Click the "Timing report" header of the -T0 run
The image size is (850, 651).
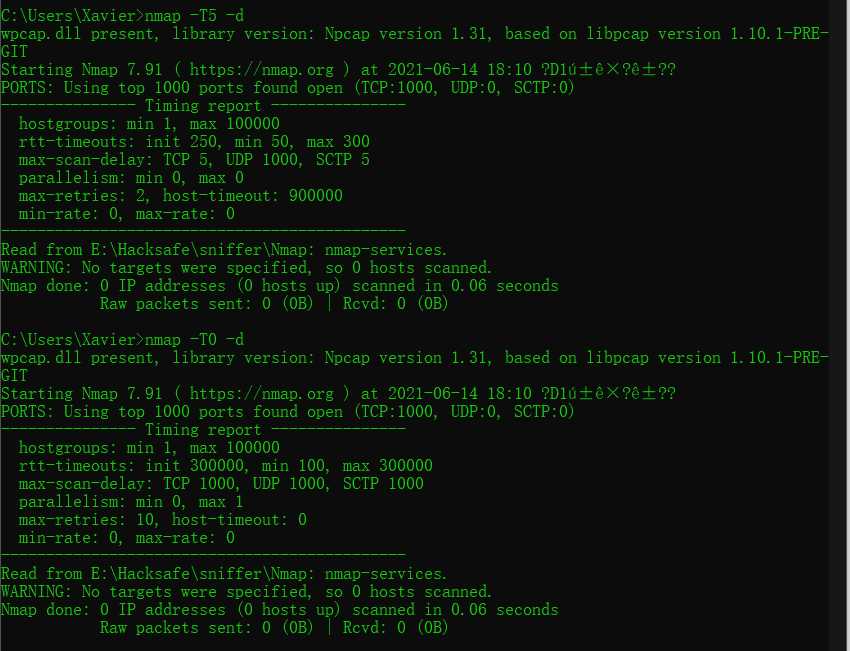click(203, 430)
